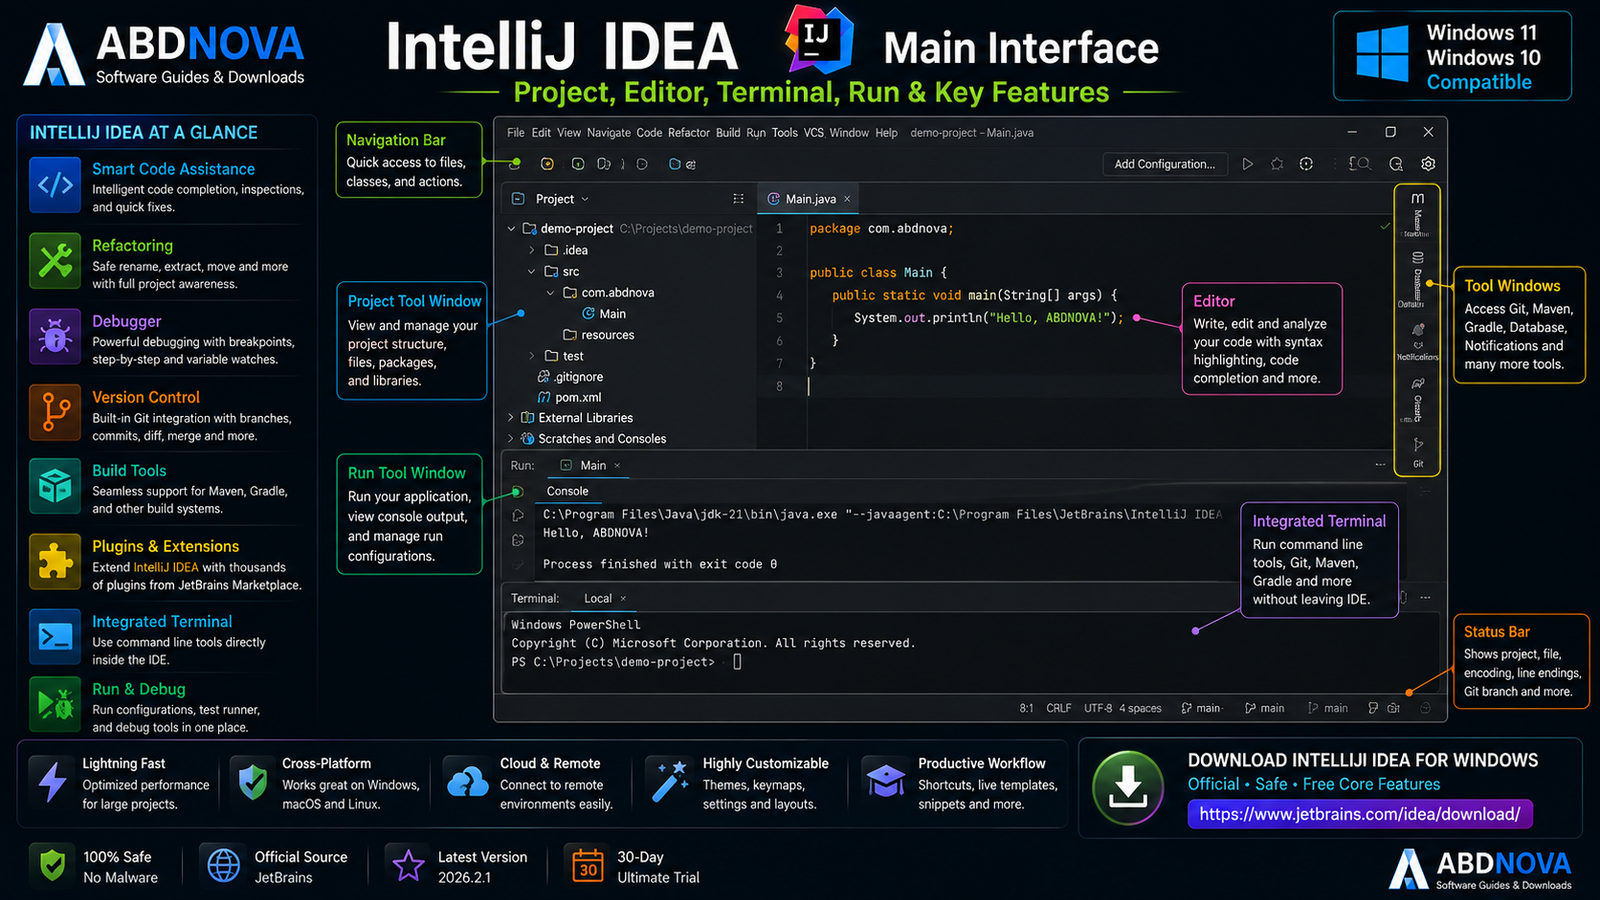The image size is (1600, 900).
Task: Click the blue icon in the navigation bar
Action: (675, 164)
